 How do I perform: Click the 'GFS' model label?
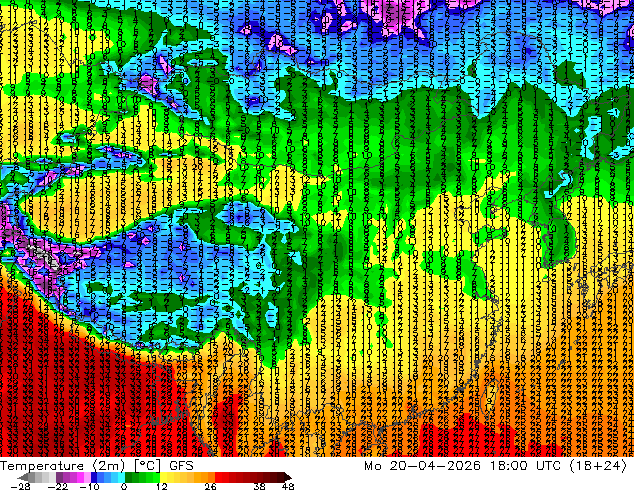coord(181,466)
